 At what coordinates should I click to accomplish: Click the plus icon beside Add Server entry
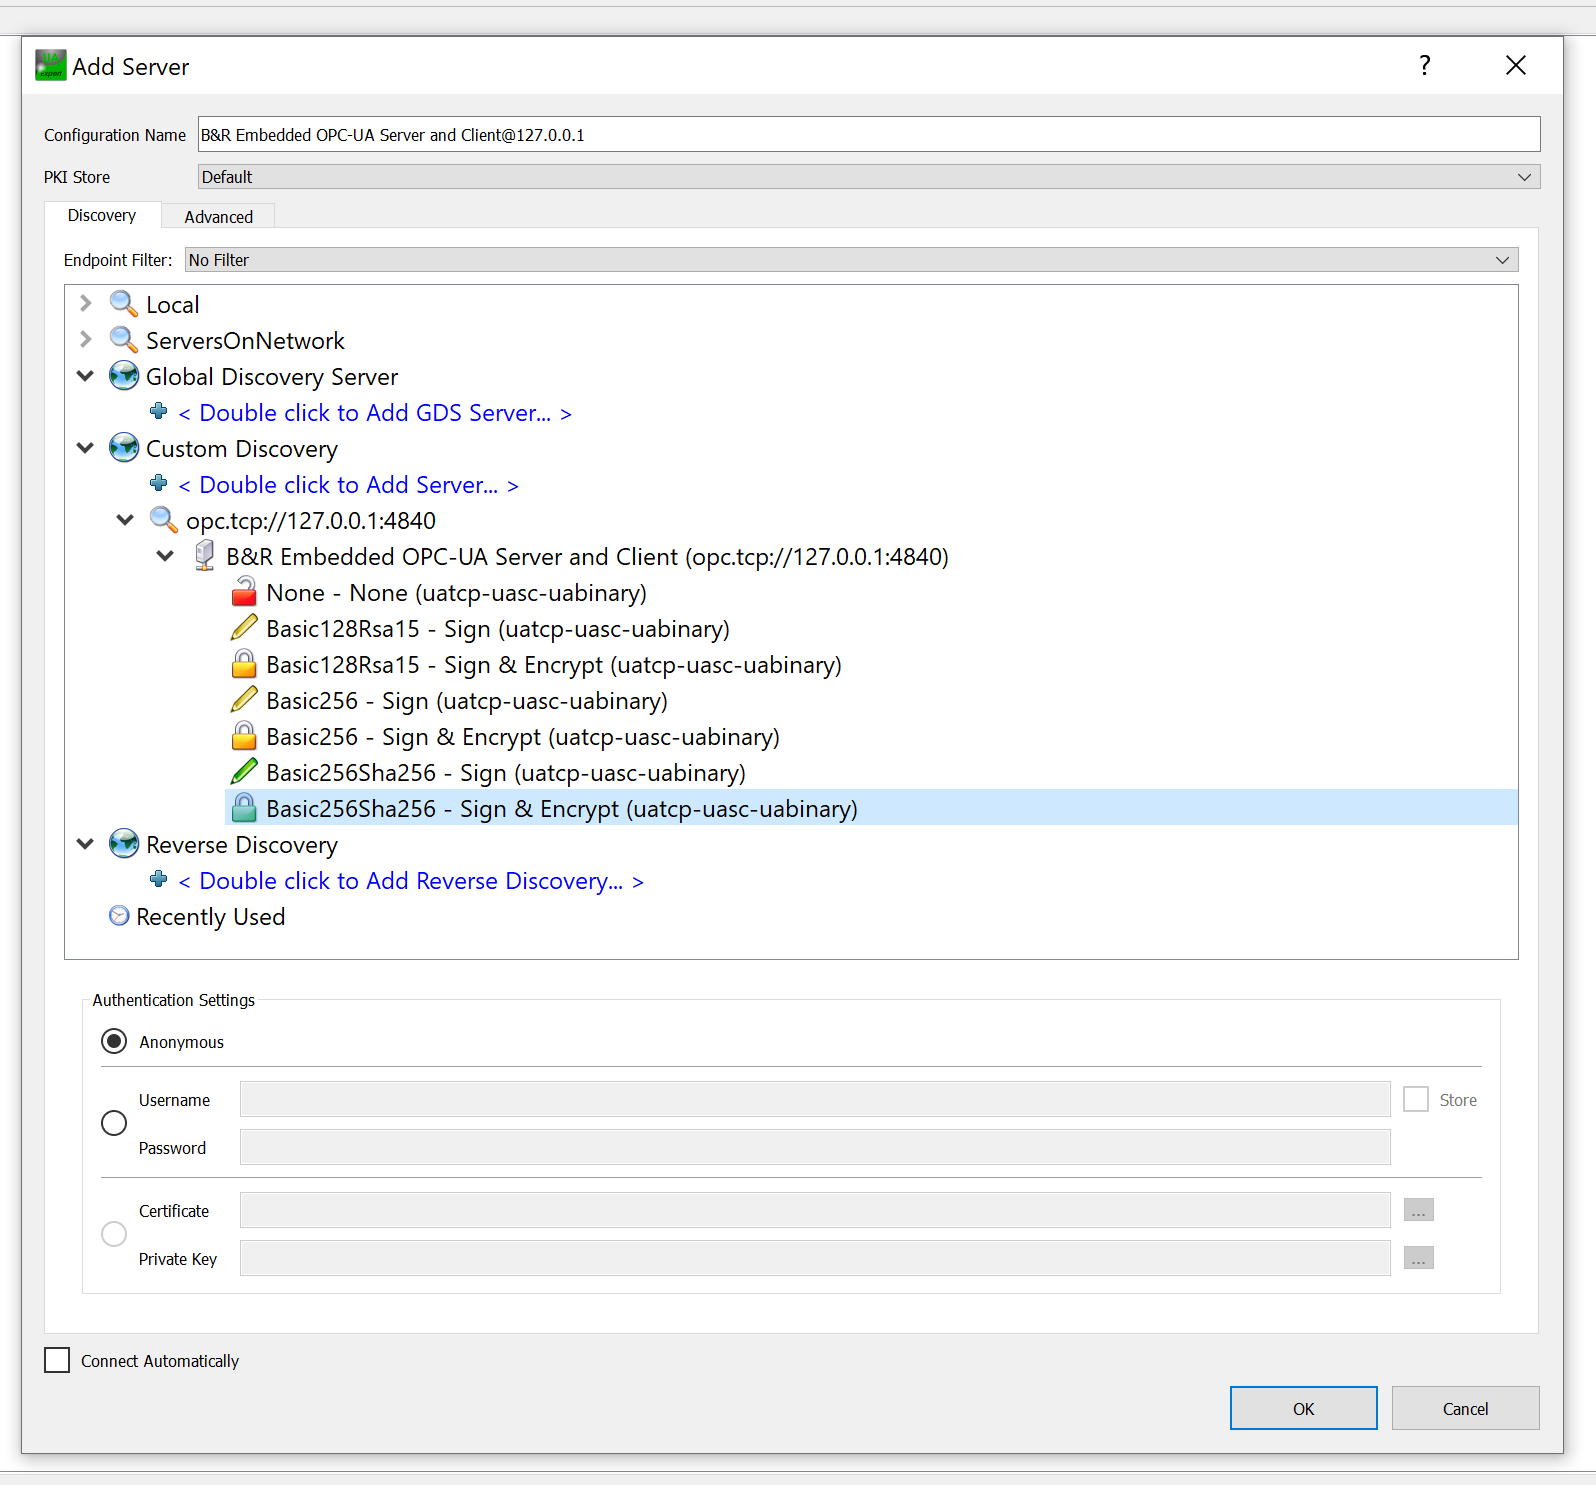coord(158,483)
